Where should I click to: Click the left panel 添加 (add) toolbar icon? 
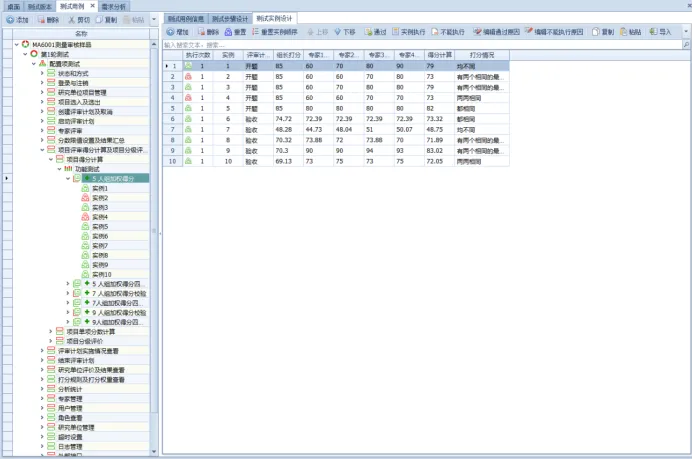coord(10,20)
